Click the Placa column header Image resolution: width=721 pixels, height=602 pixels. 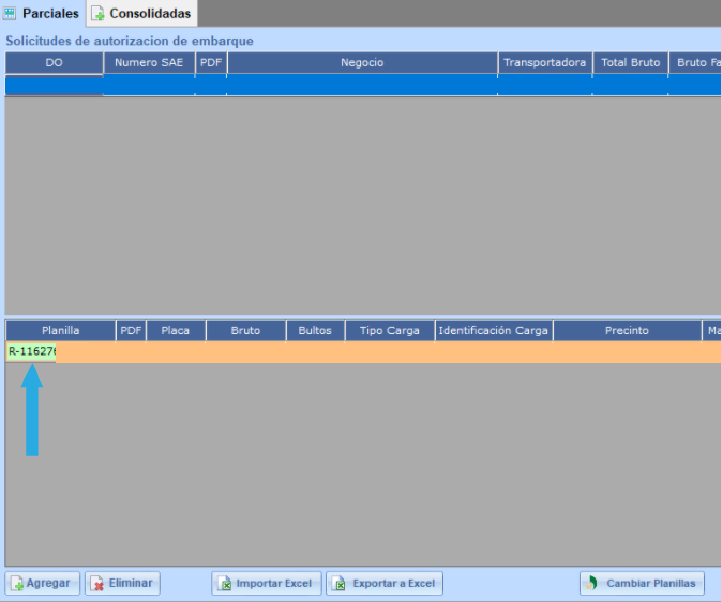(x=176, y=331)
